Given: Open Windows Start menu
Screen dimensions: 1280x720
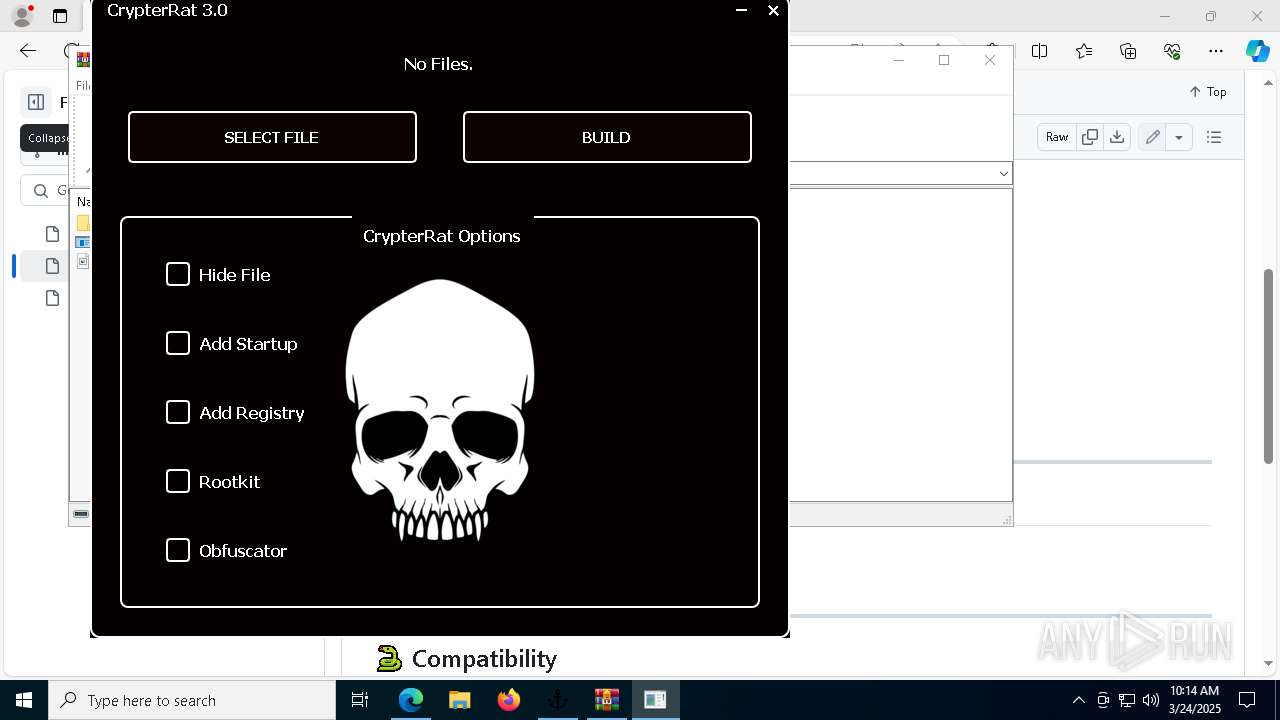Looking at the screenshot, I should (x=24, y=700).
